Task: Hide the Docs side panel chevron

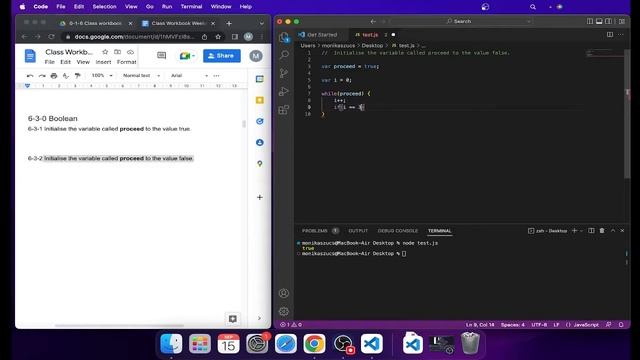Action: point(259,318)
